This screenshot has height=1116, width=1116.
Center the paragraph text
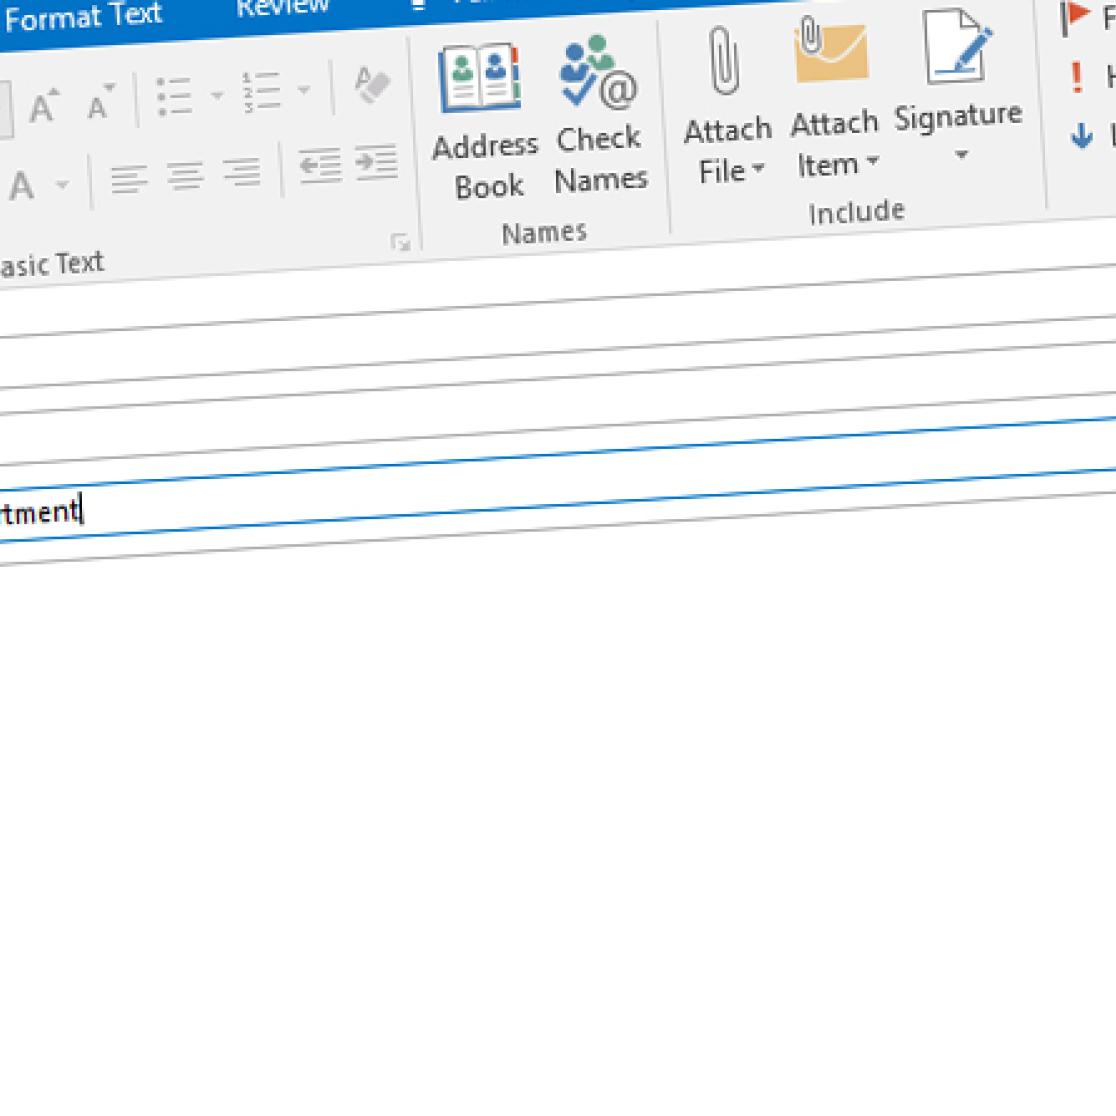coord(185,175)
